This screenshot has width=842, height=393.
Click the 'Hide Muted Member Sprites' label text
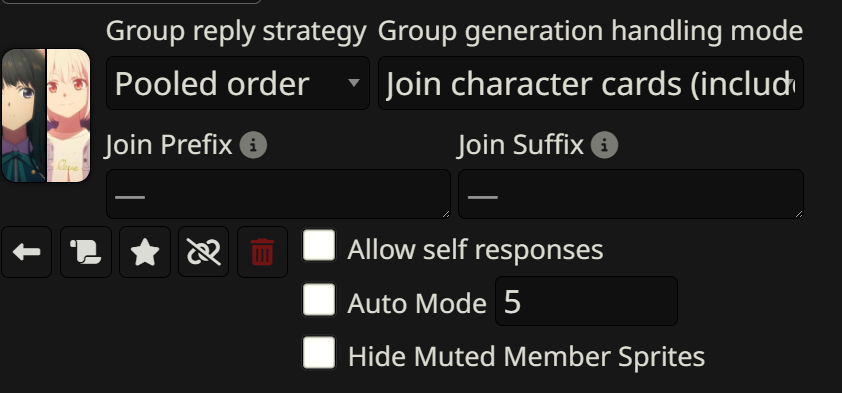526,356
